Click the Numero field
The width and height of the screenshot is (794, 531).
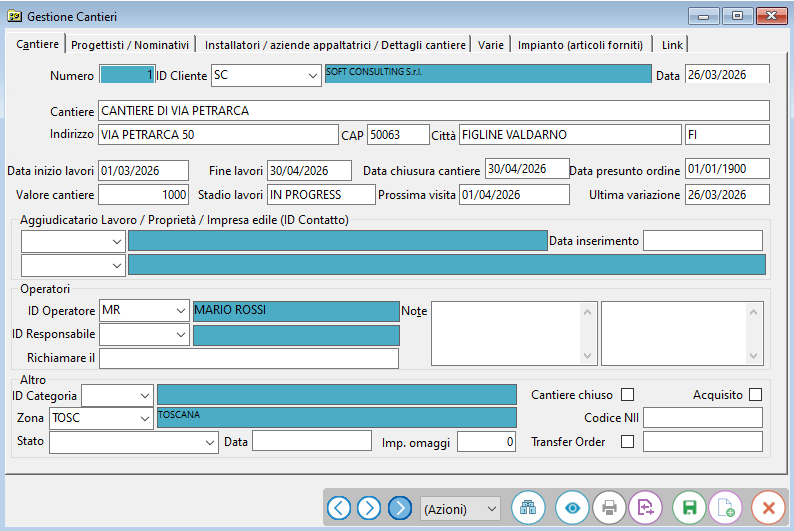click(x=127, y=75)
